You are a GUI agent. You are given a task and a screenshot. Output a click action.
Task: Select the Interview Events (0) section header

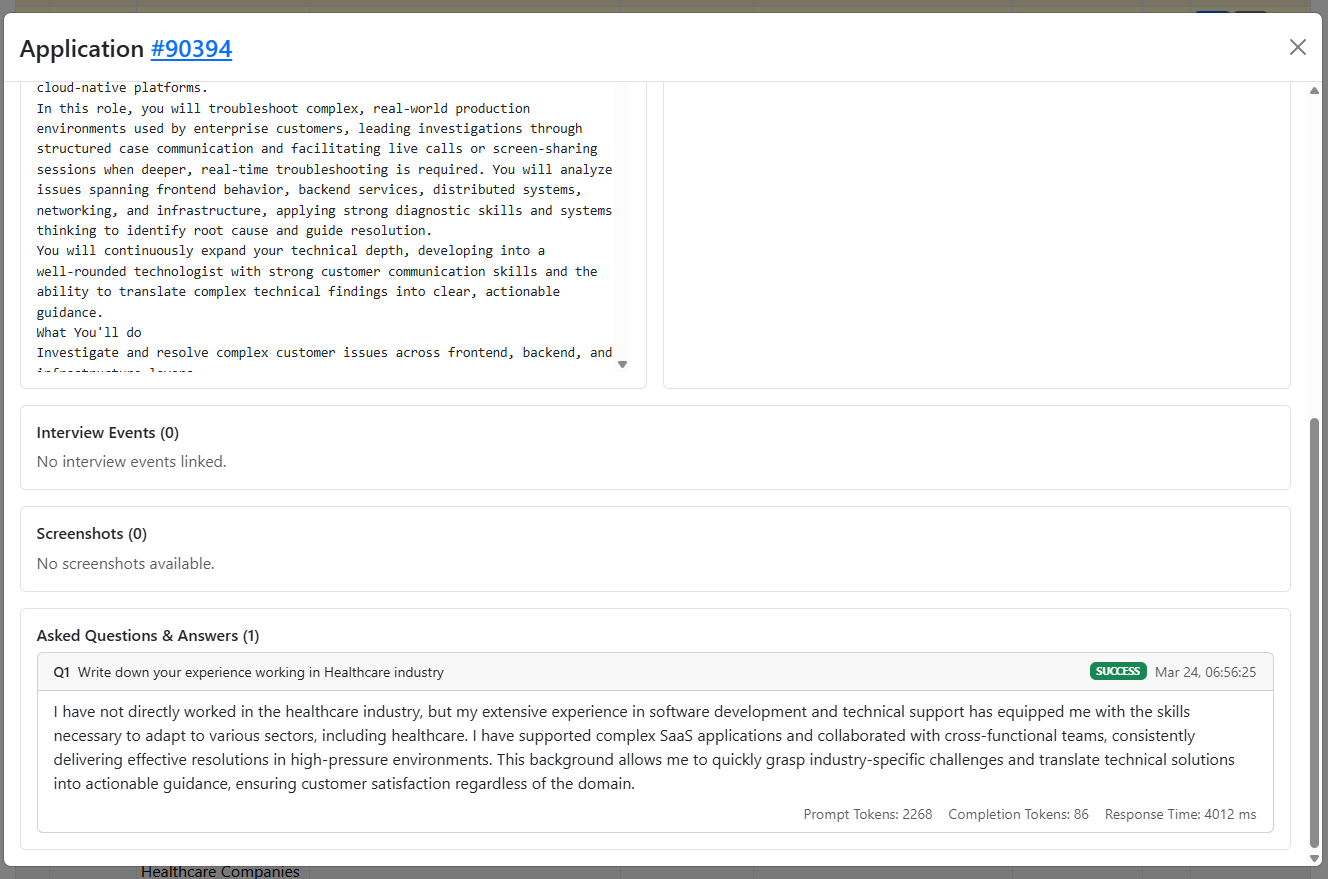(x=108, y=433)
